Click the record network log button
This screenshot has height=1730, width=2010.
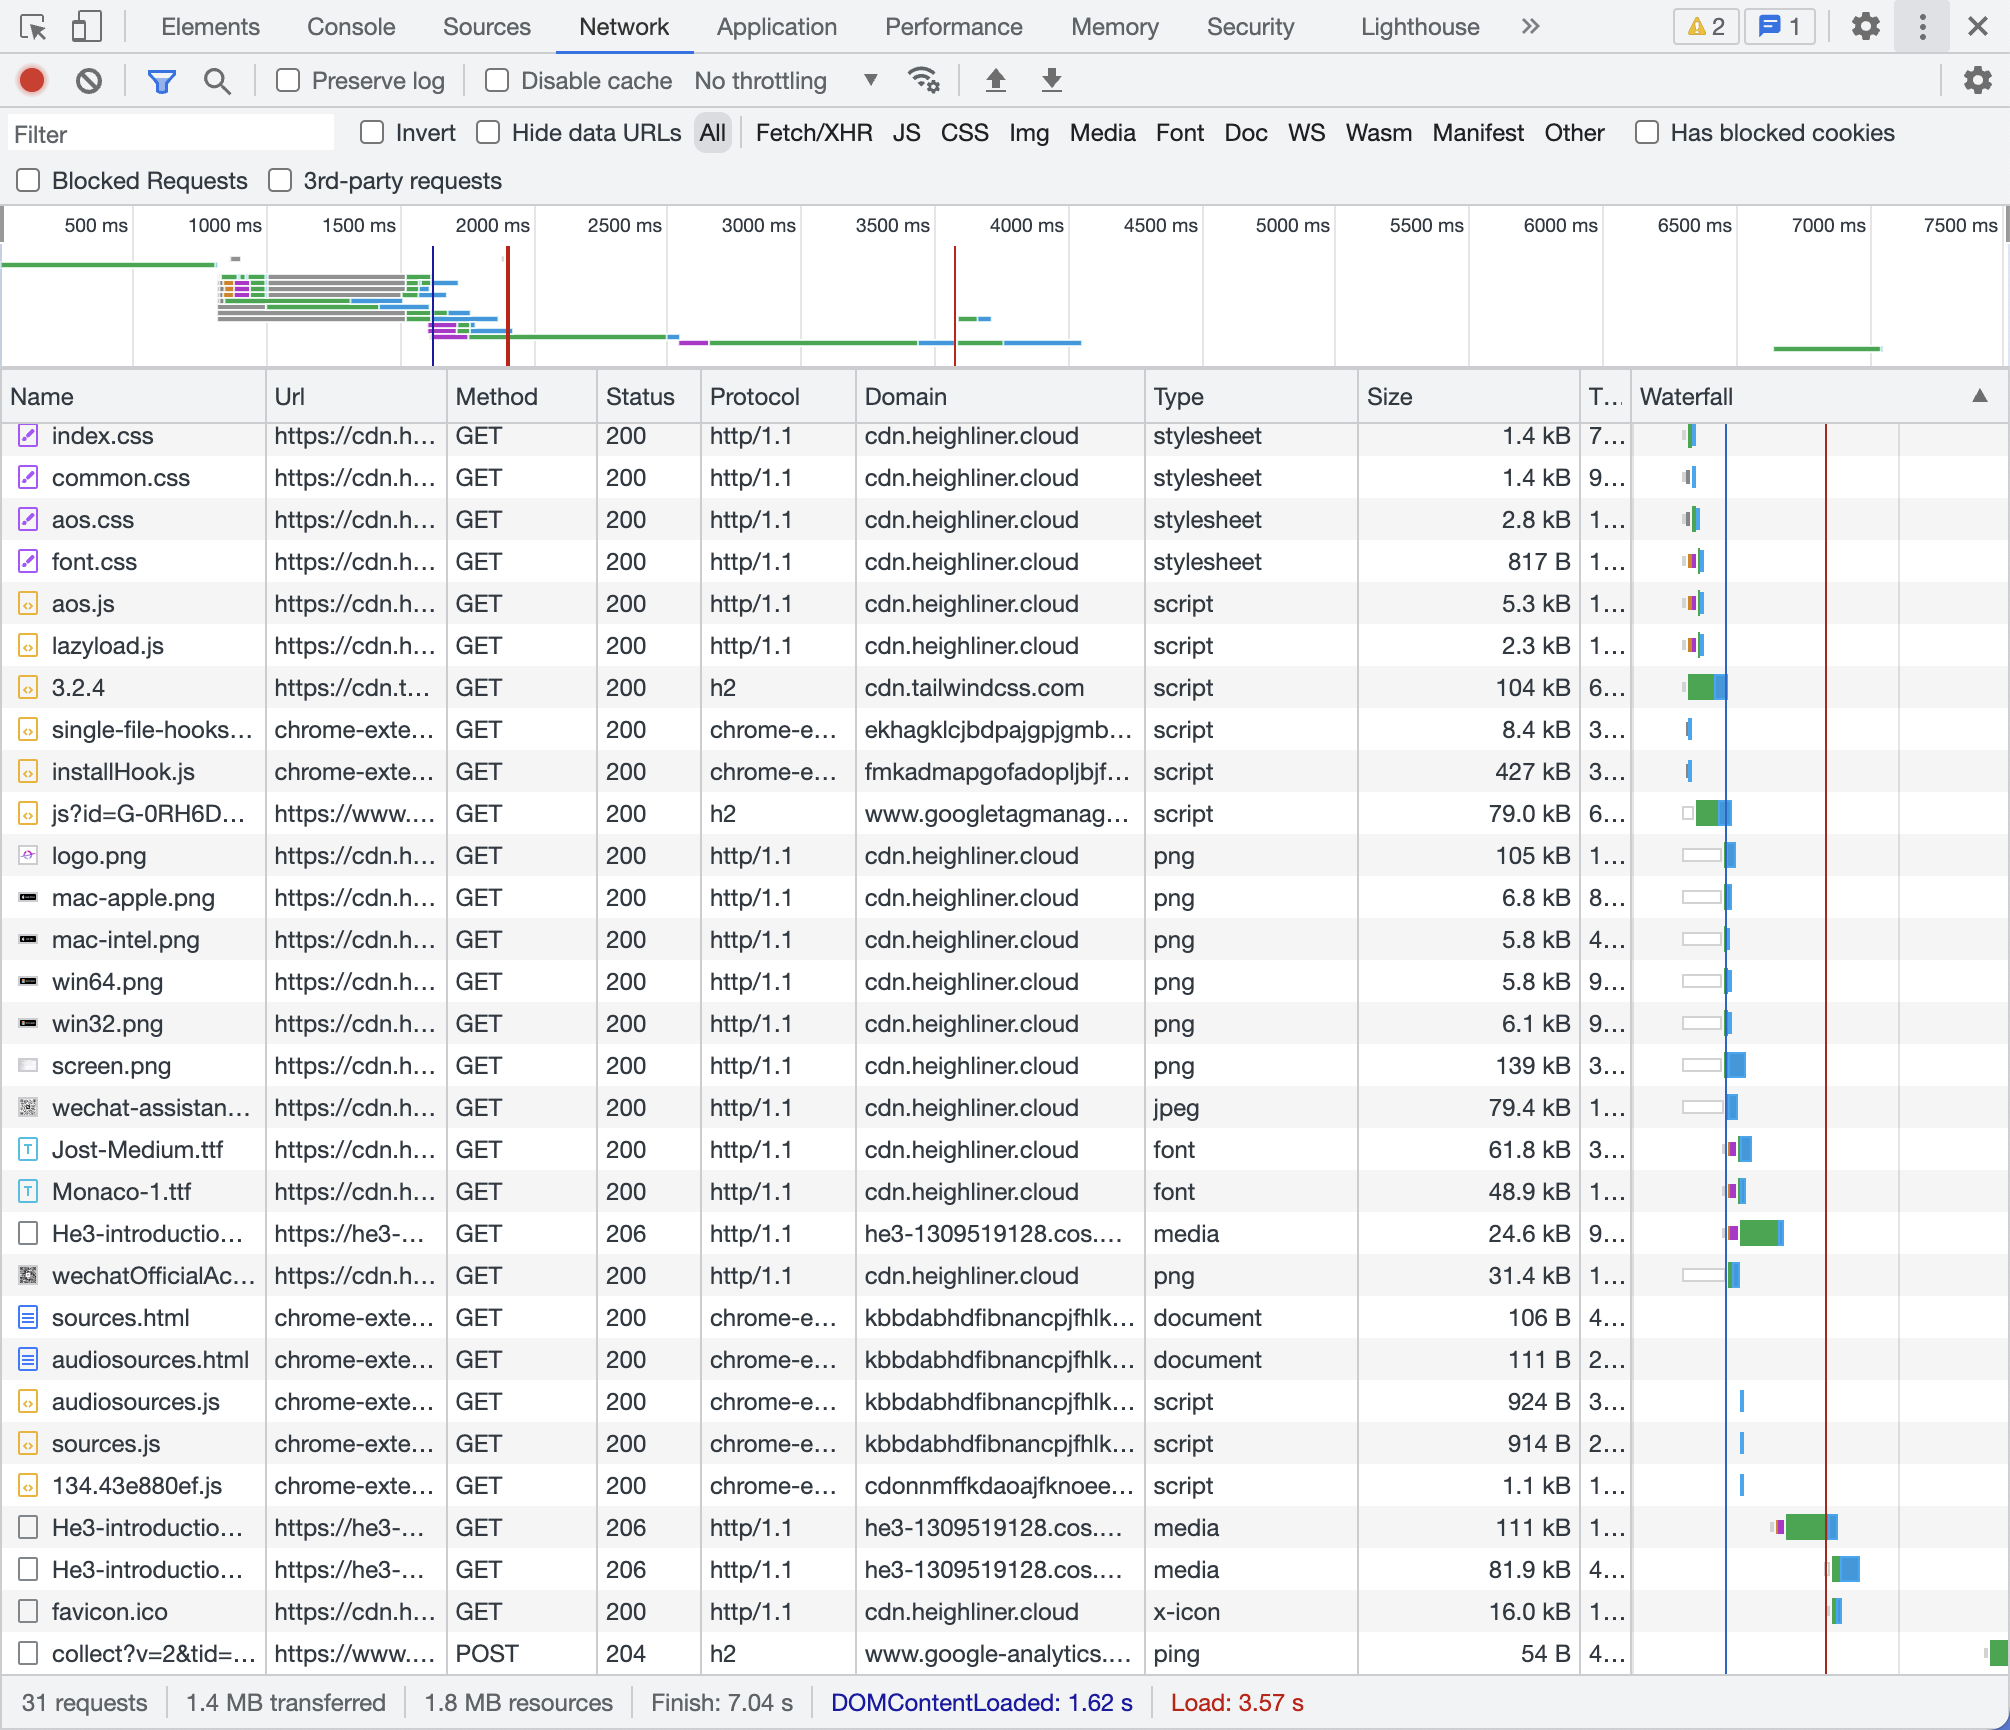pos(32,80)
